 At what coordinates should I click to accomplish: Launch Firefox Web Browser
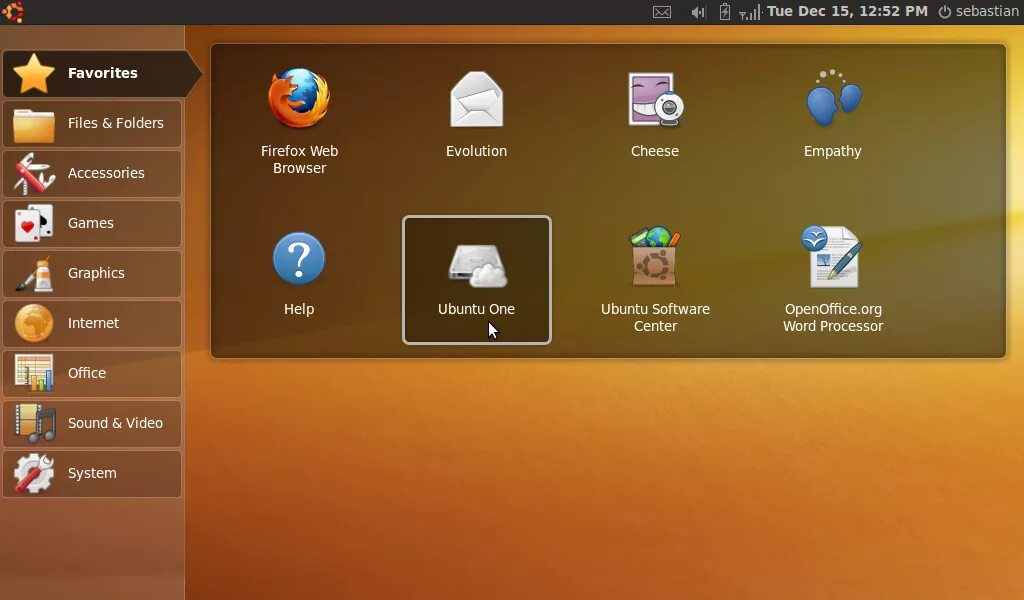(299, 122)
